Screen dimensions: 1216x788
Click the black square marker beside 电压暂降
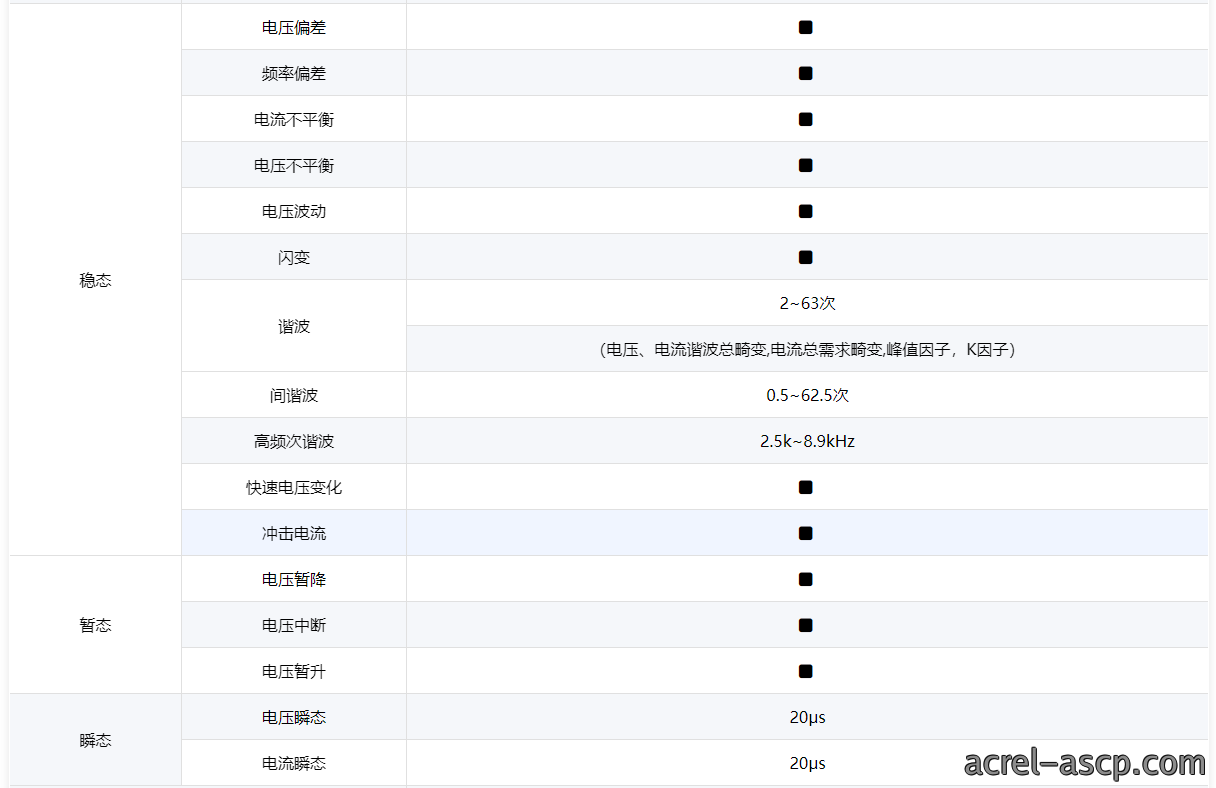pos(805,579)
